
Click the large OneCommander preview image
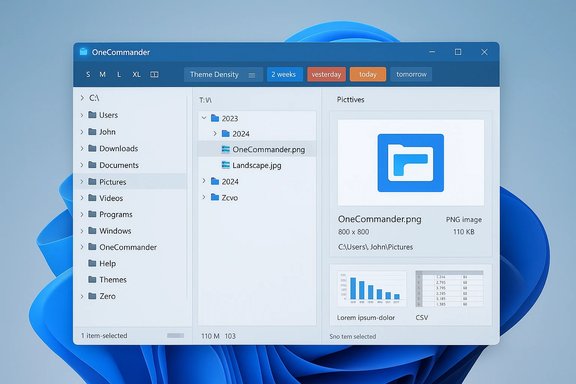[x=411, y=162]
